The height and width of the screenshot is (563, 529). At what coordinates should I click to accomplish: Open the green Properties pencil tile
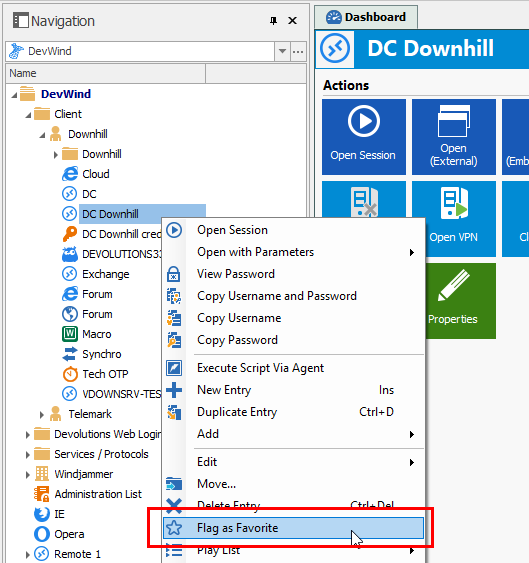tap(460, 301)
